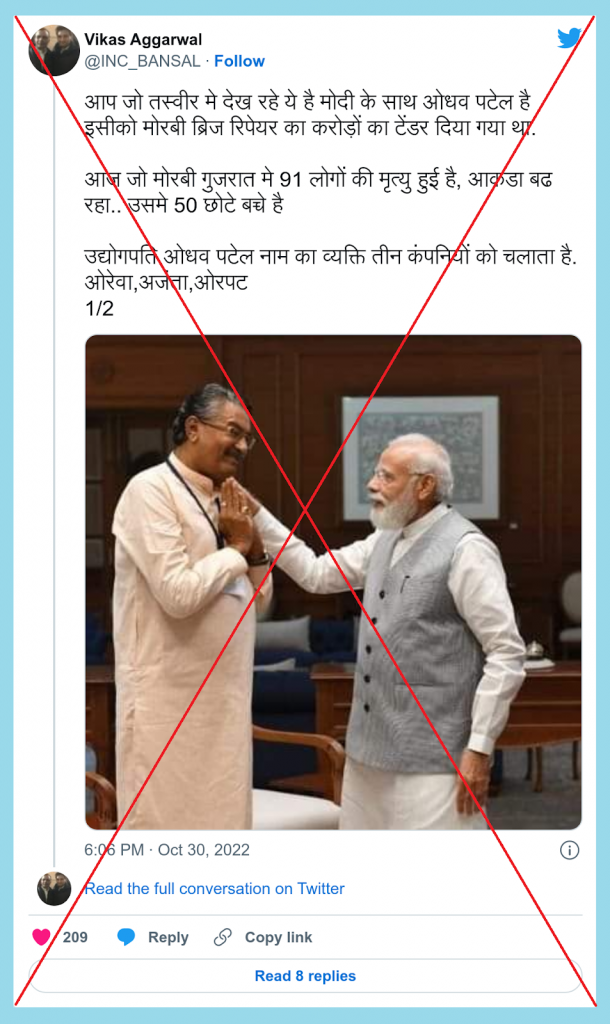The height and width of the screenshot is (1024, 610).
Task: Open the tweet info circle icon
Action: 570,850
